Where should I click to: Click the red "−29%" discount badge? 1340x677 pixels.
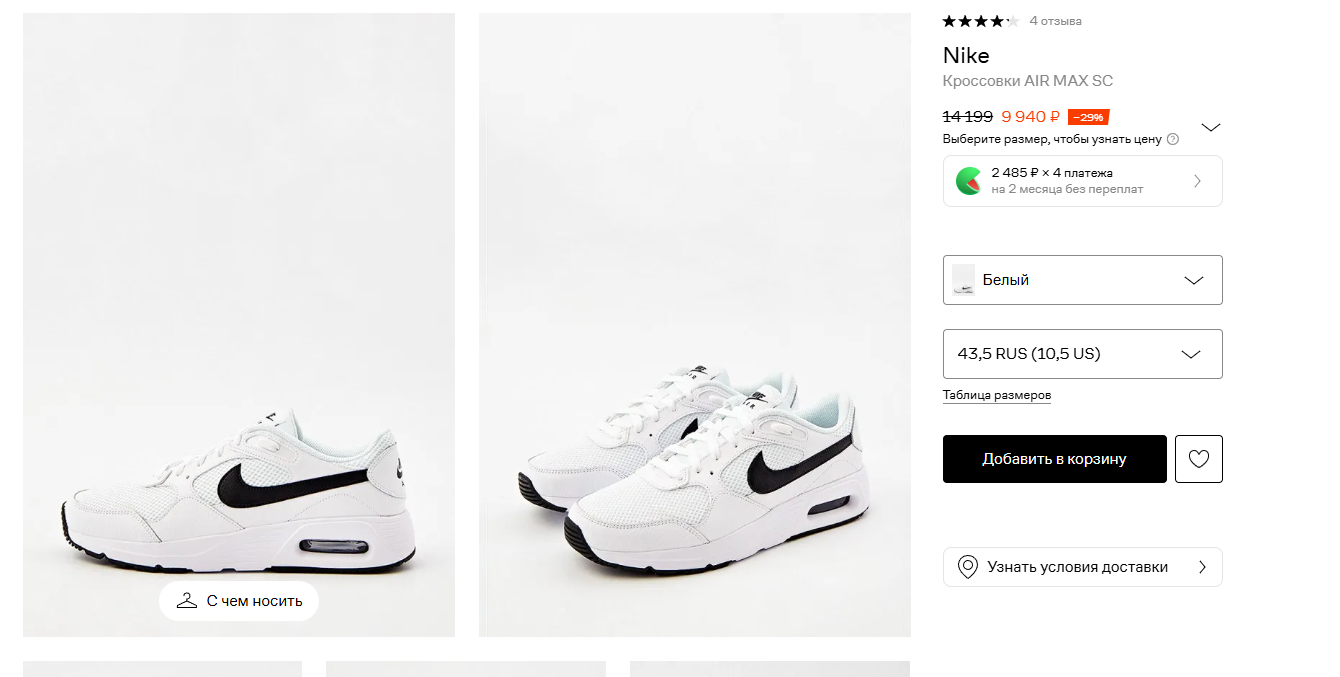tap(1088, 117)
